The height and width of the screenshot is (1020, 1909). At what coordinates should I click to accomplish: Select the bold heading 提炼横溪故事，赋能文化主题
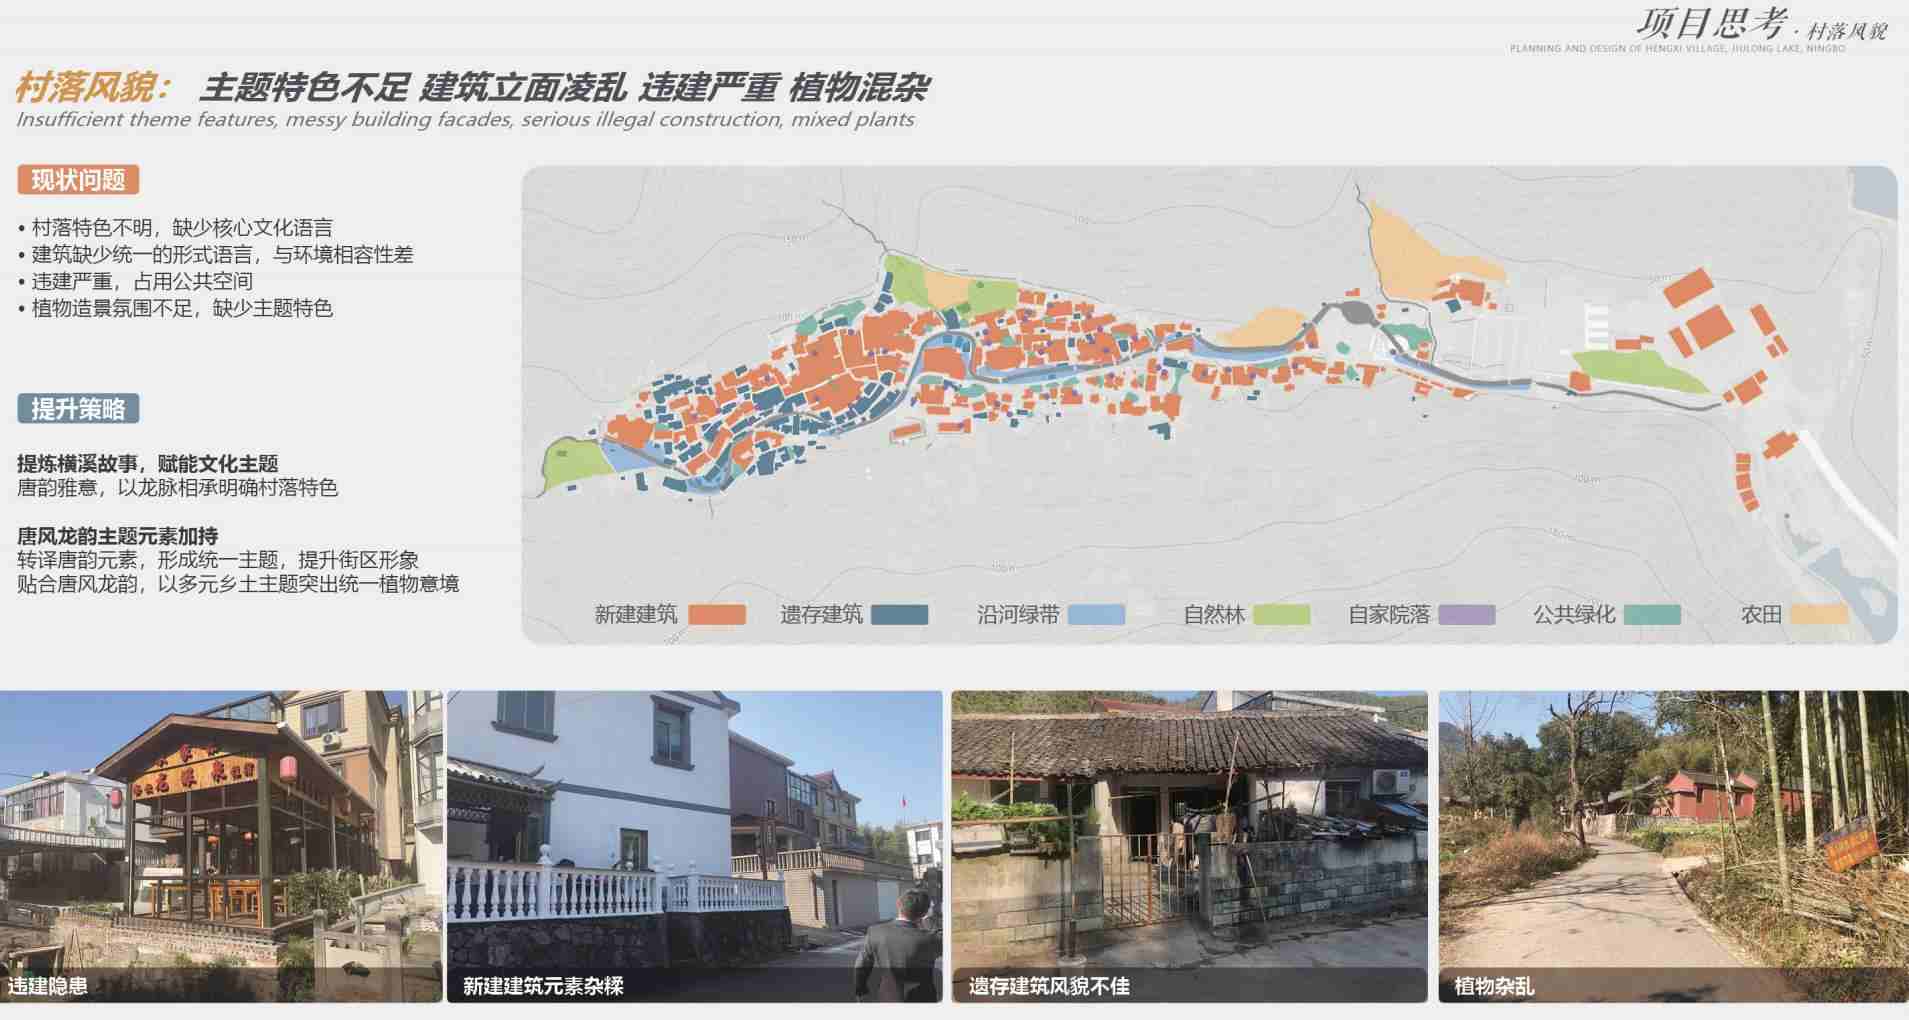tap(148, 464)
